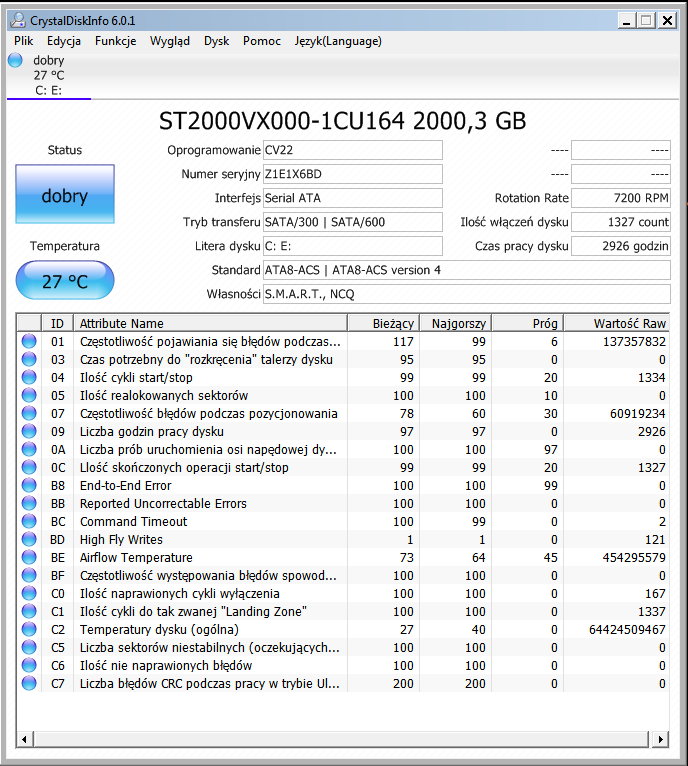Click raw value 137357832
Viewport: 688px width, 766px height.
click(x=634, y=341)
